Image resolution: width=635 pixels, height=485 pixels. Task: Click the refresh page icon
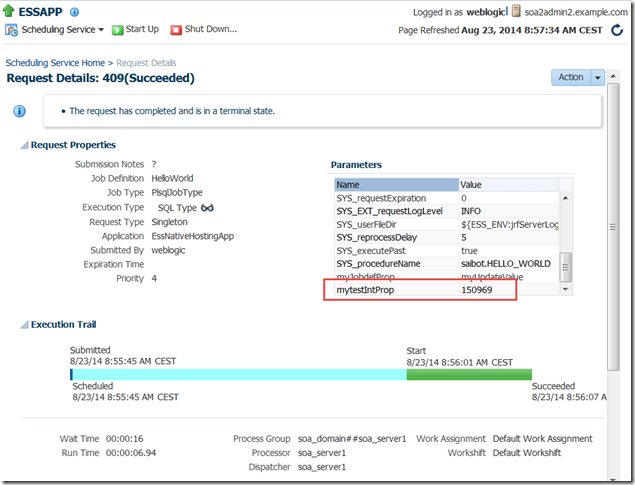point(620,31)
